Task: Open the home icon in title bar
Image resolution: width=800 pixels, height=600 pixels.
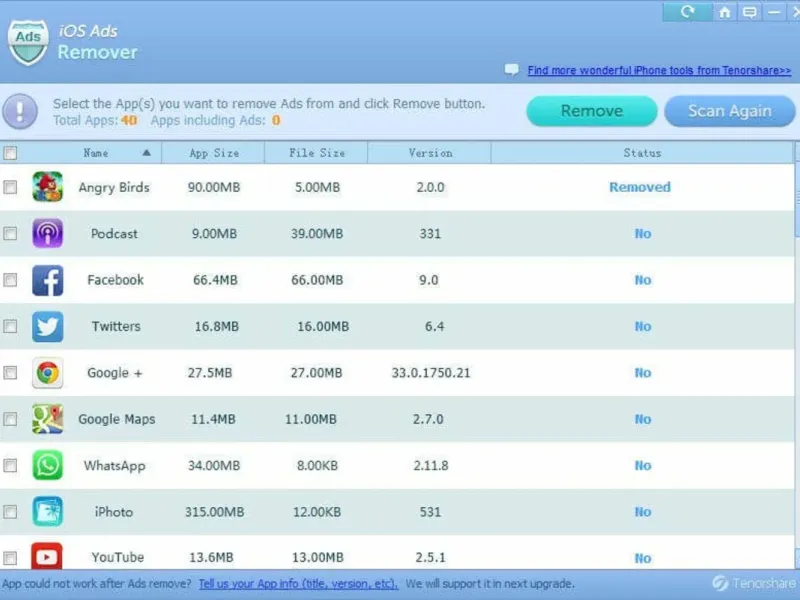Action: pos(724,12)
